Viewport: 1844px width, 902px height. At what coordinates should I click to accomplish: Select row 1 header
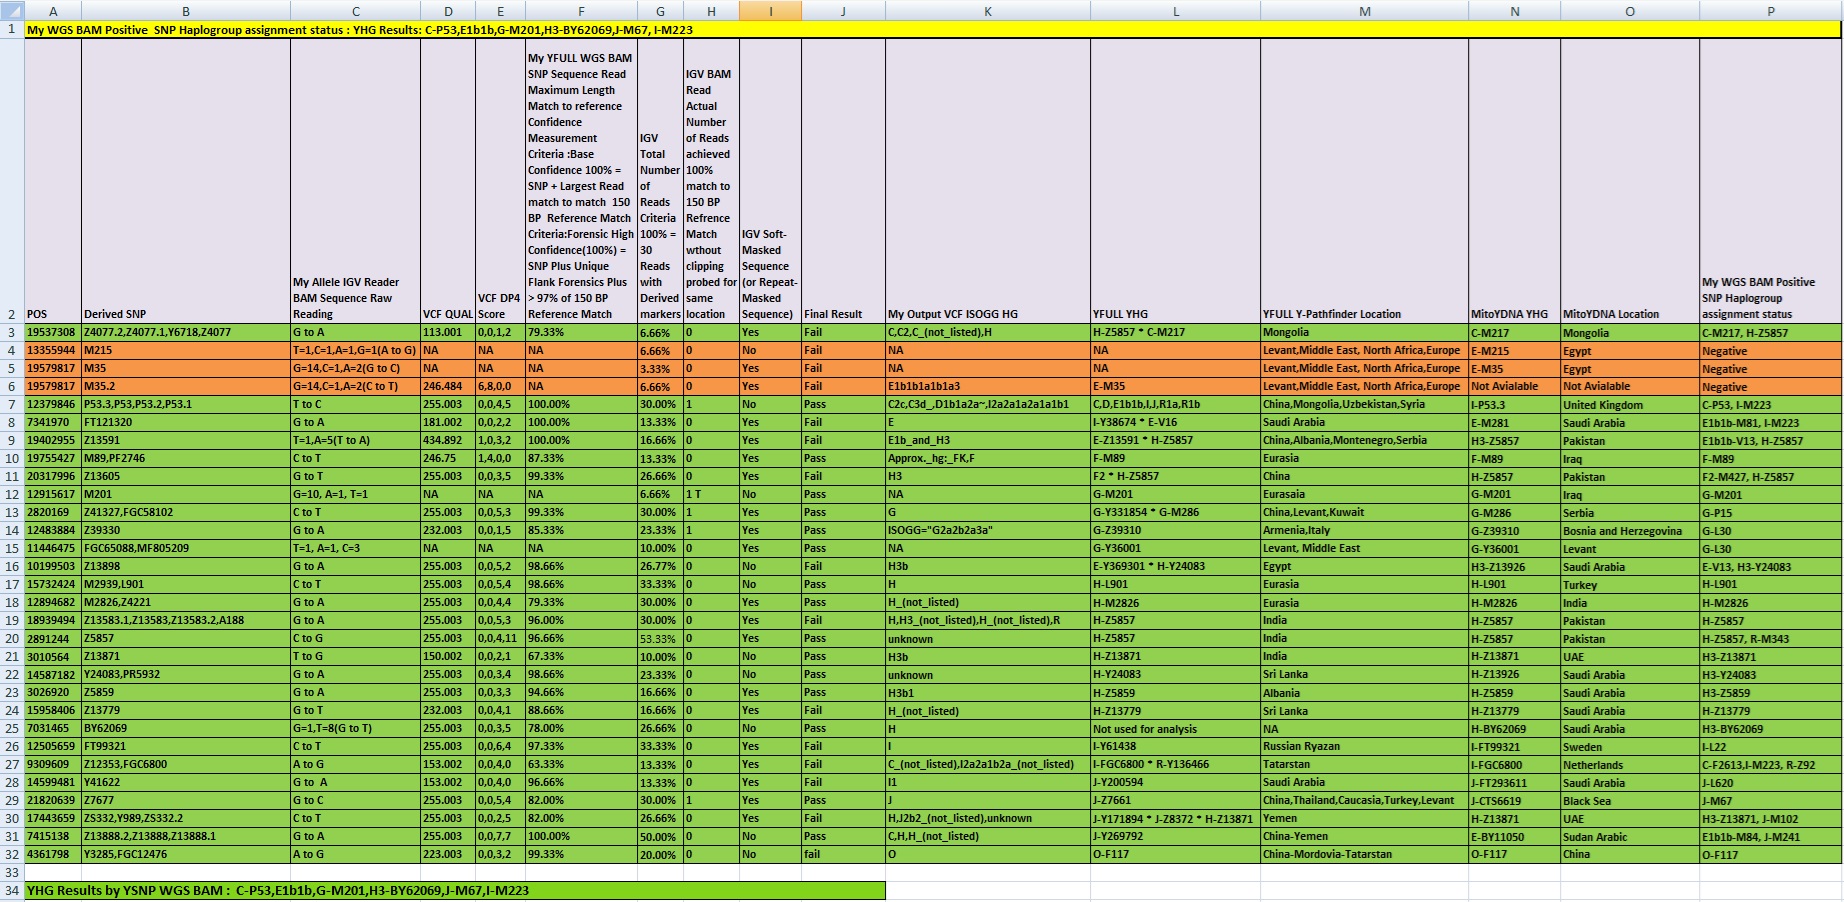[x=12, y=30]
